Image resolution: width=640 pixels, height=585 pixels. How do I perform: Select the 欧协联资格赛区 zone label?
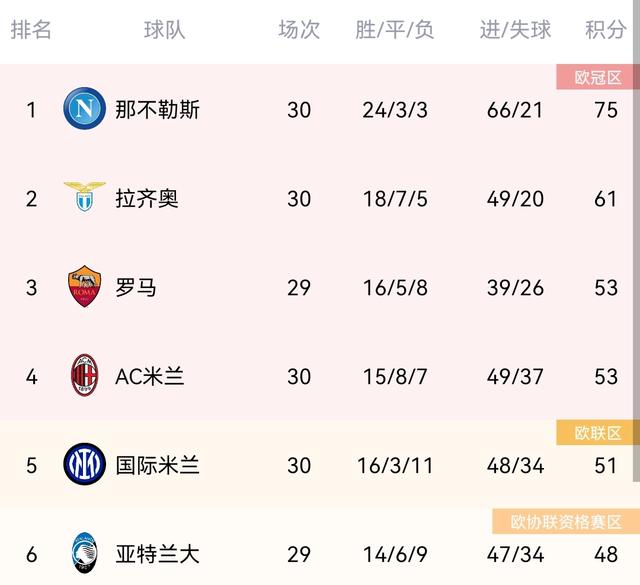tap(566, 522)
